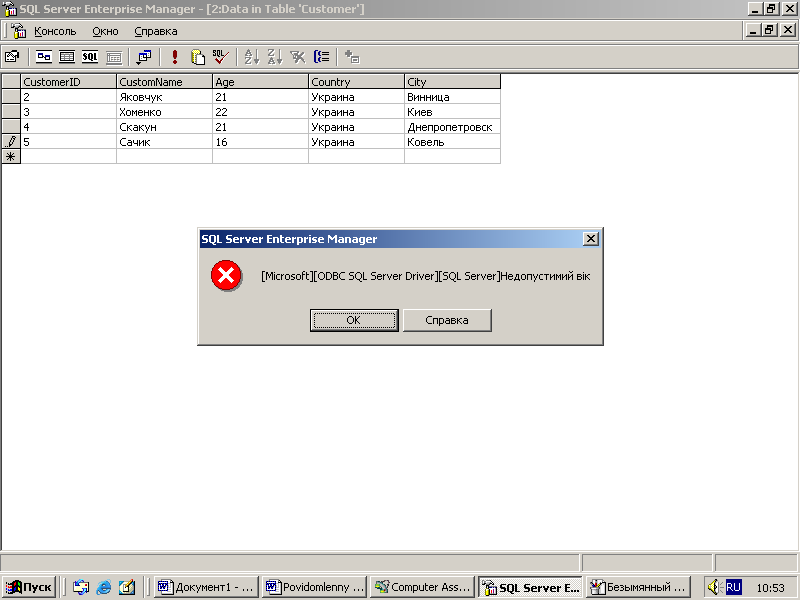
Task: Verify SQL with the checkmark icon
Action: point(221,57)
